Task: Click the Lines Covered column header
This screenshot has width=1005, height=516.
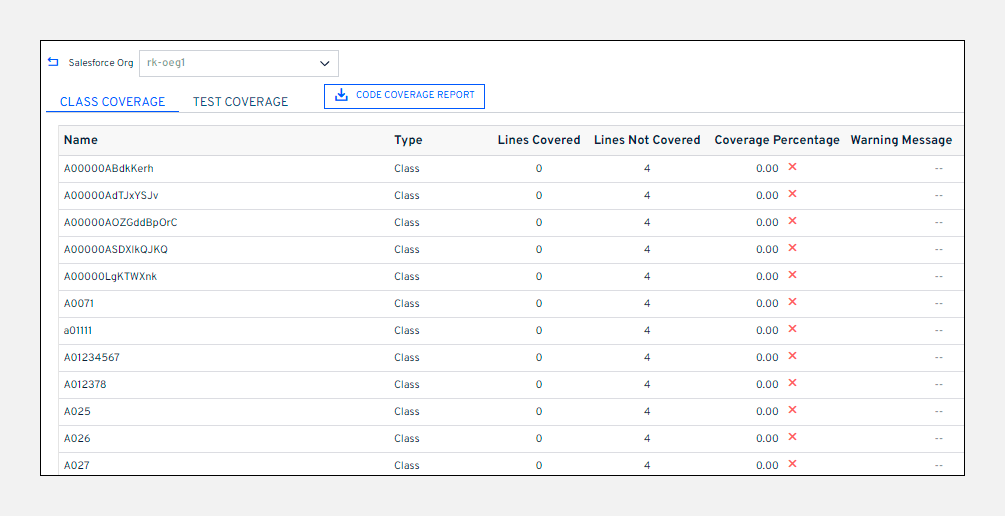Action: 538,140
